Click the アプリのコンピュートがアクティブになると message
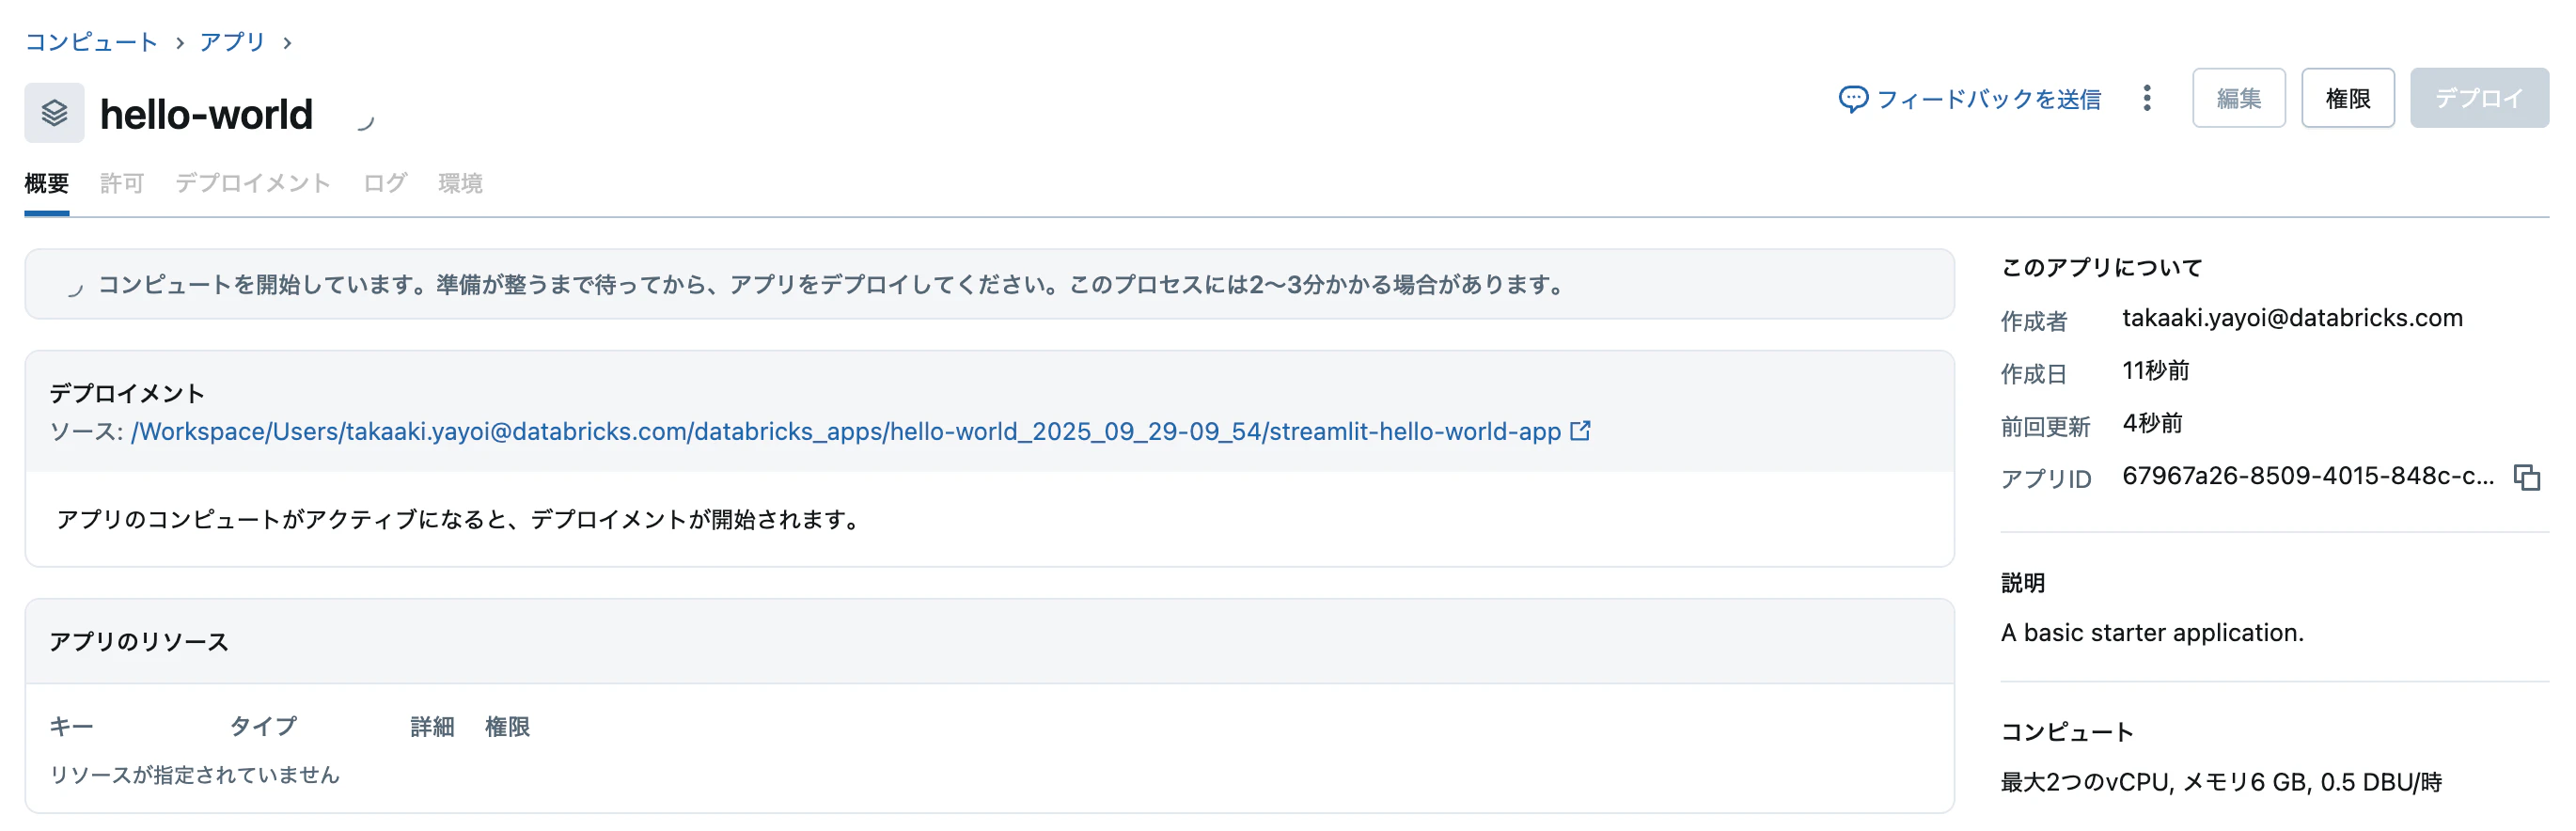 coord(461,520)
